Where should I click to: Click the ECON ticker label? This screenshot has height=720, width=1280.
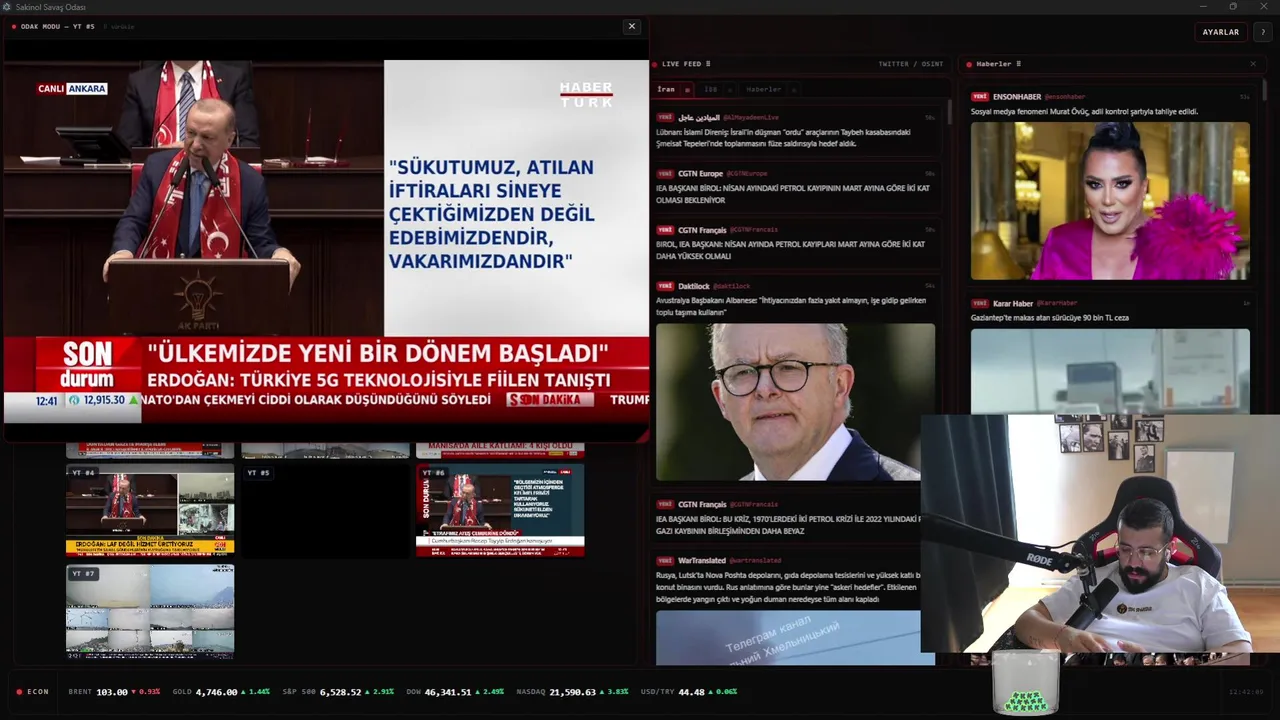point(38,692)
